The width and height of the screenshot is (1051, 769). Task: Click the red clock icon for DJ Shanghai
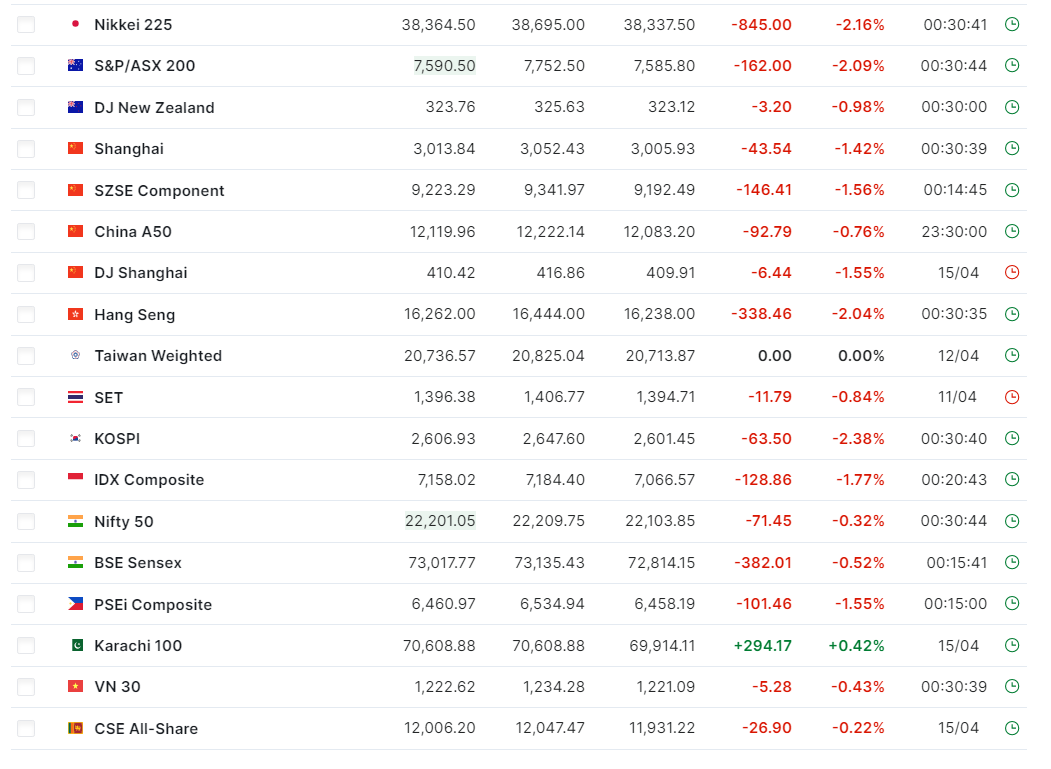1012,273
